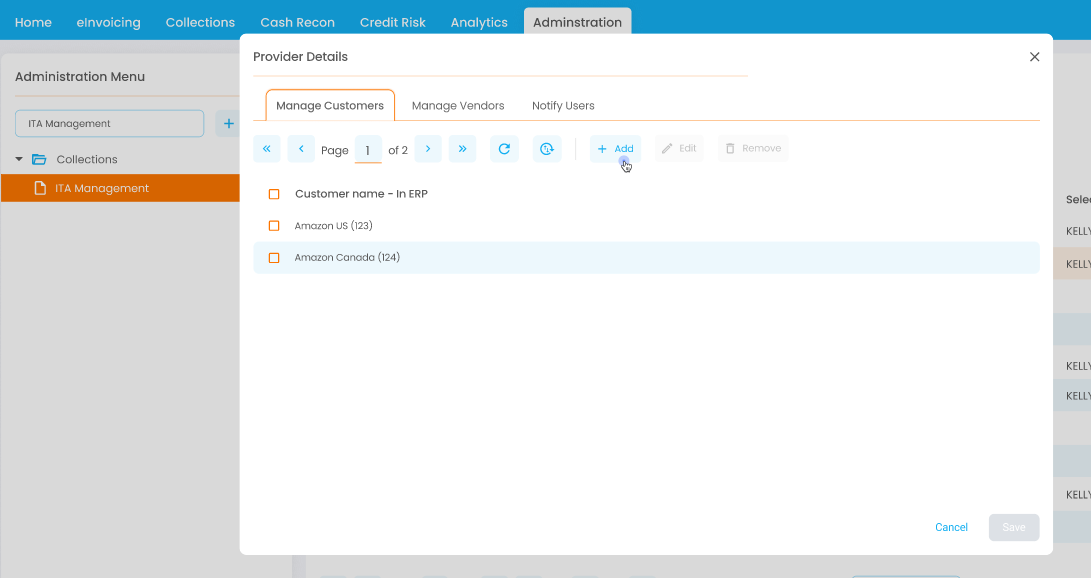Click the Save button
Screen dimensions: 1091x578
pos(1014,527)
